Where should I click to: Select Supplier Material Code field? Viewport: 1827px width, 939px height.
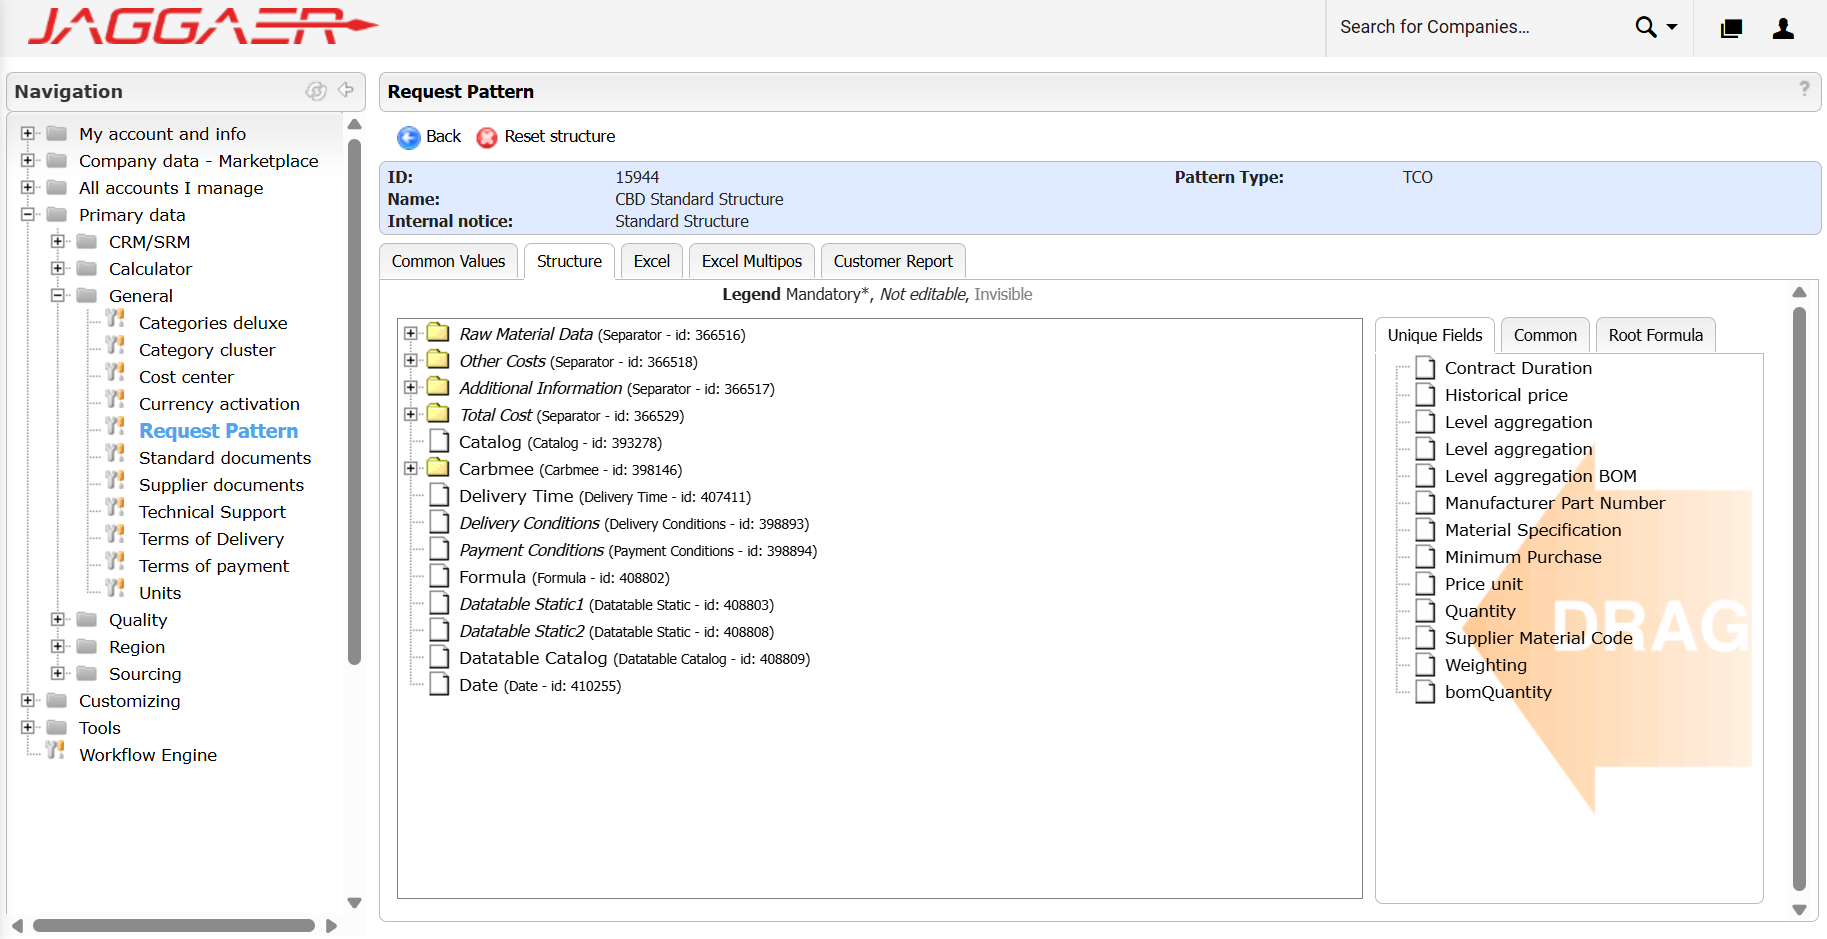(x=1538, y=638)
